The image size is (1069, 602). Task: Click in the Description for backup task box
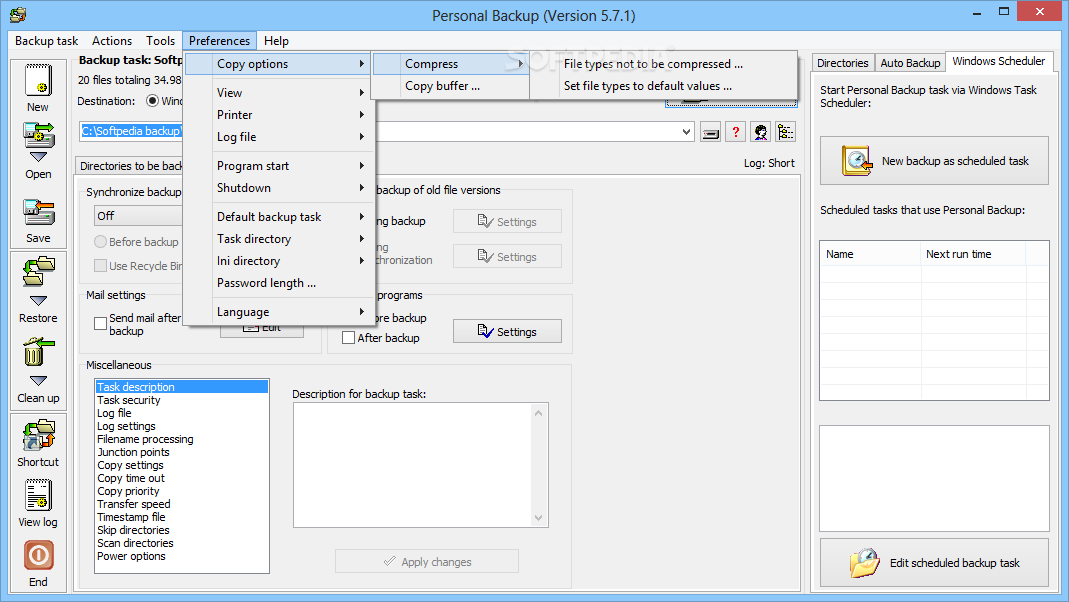tap(421, 465)
